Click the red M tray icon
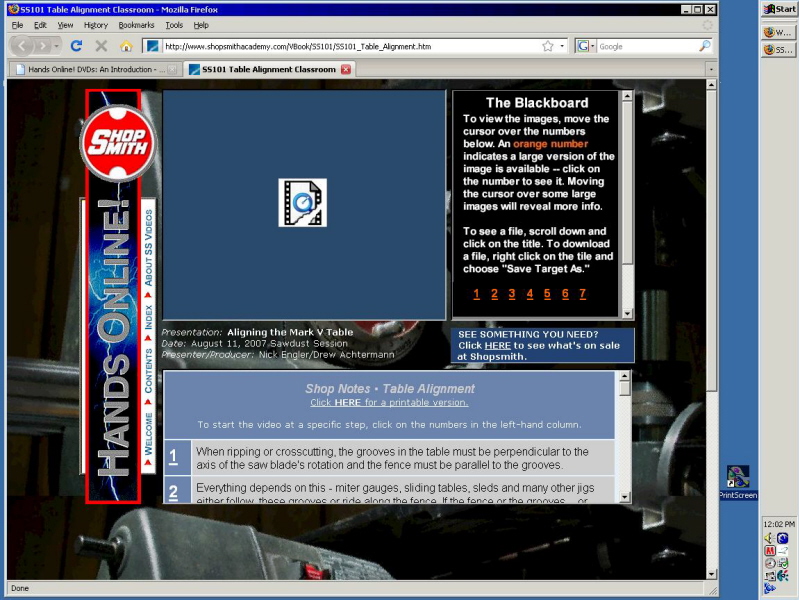 [769, 551]
